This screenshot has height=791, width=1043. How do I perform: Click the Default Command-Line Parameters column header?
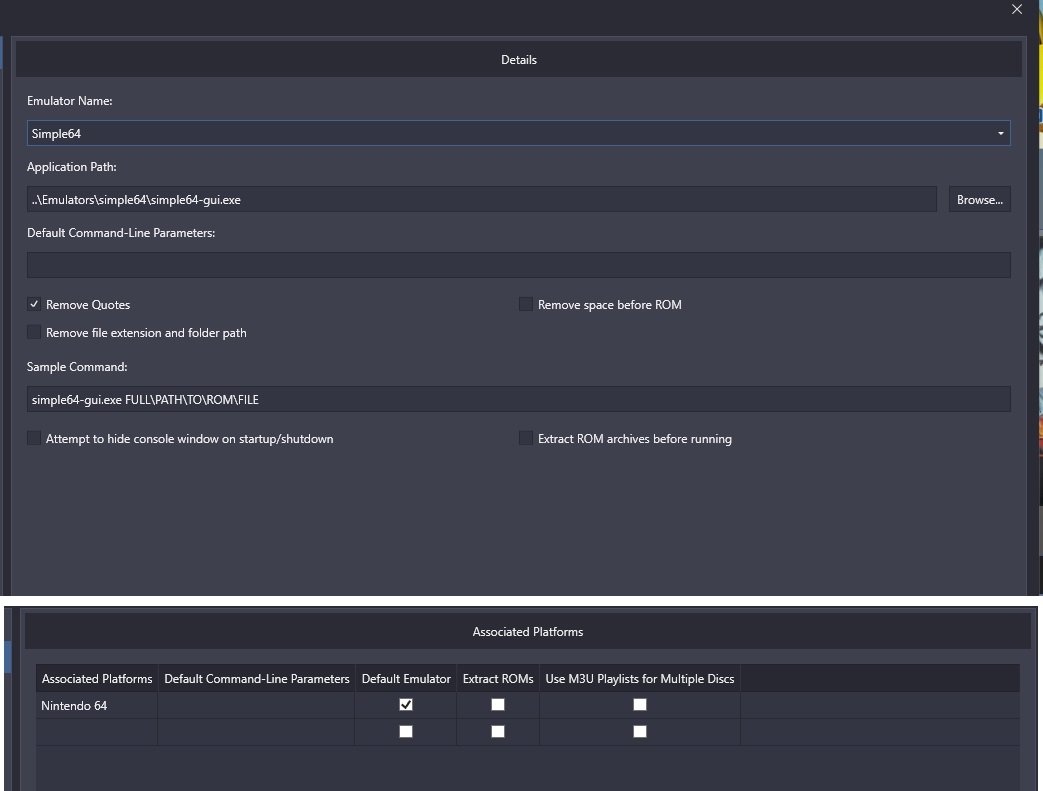pos(257,679)
